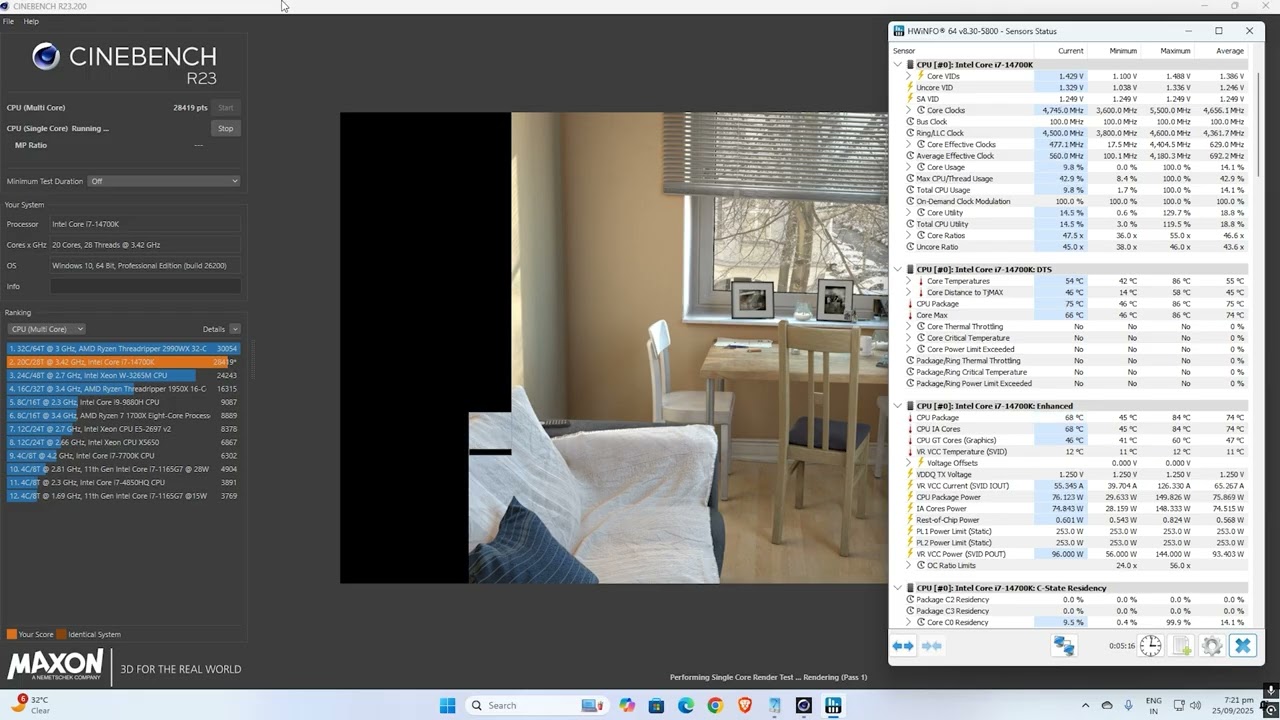Select the Intel Xeon W-3265M ranking bar
Image resolution: width=1280 pixels, height=720 pixels.
pyautogui.click(x=123, y=375)
